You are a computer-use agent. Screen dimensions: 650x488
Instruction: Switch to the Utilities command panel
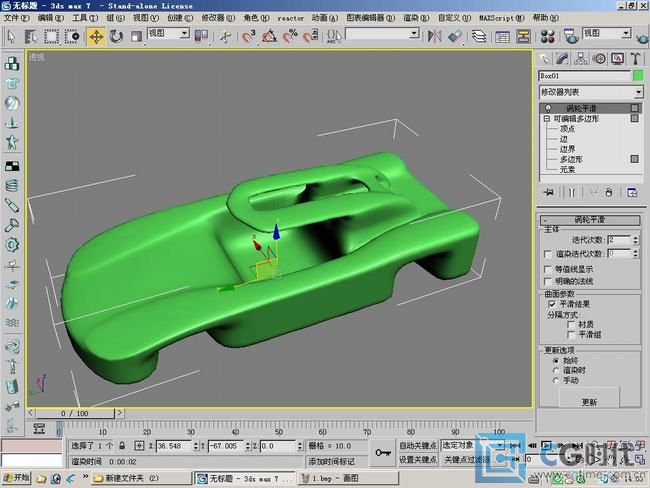(635, 59)
